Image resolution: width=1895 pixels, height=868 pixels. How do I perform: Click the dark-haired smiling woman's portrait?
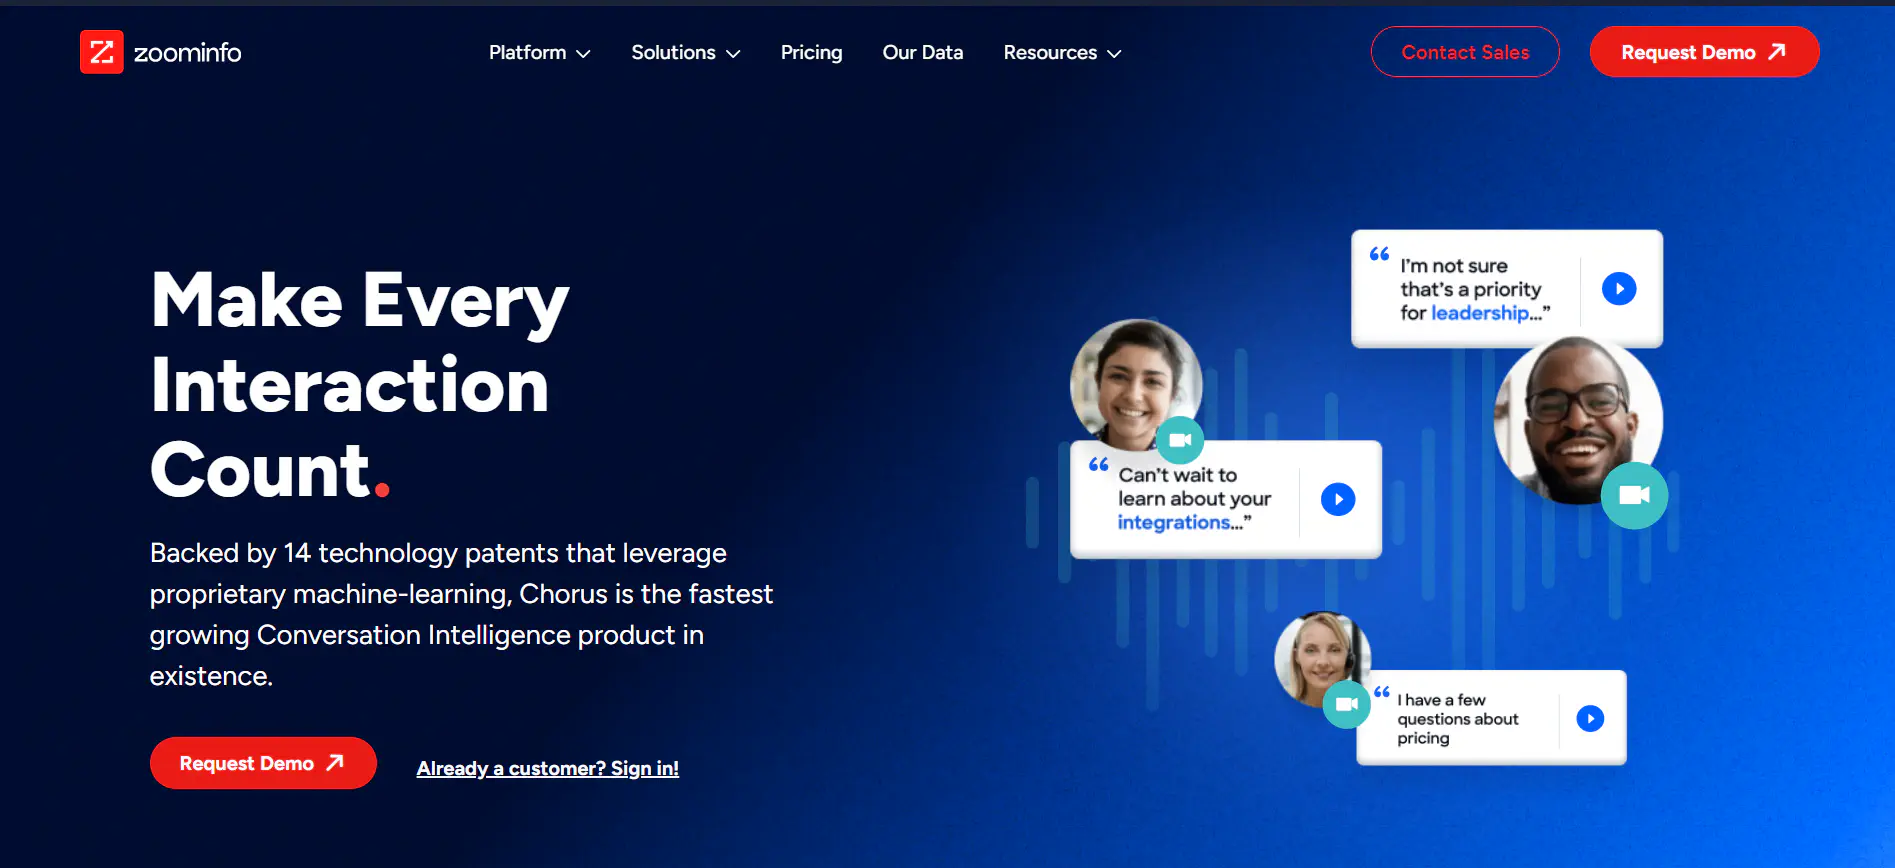tap(1136, 384)
